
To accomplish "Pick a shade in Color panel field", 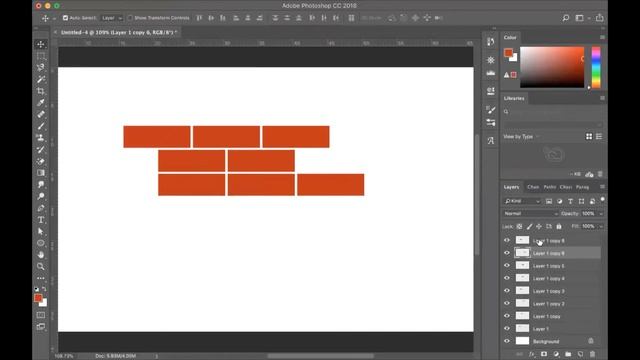I will point(552,67).
